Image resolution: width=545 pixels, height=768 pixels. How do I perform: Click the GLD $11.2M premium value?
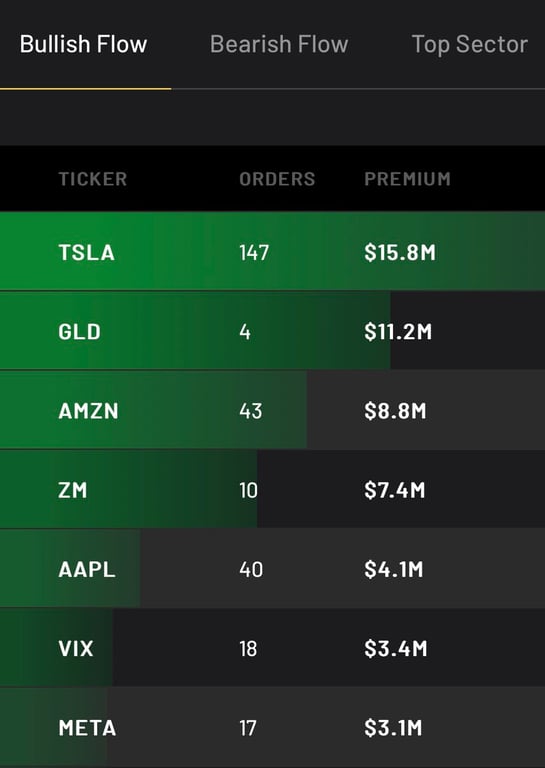point(398,332)
